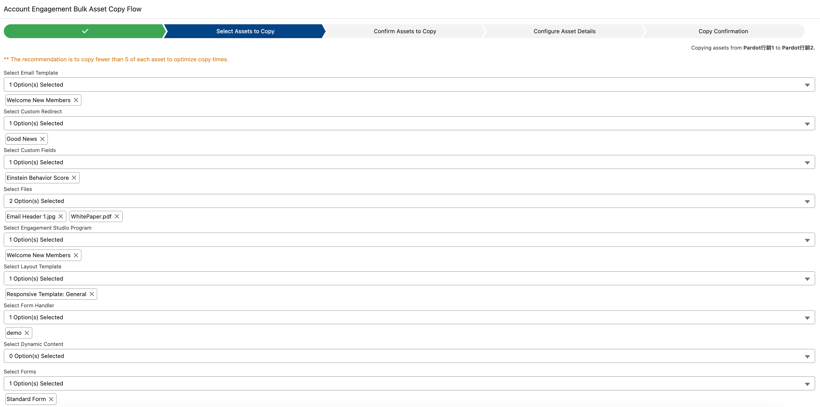Expand the Select Forms dropdown
The image size is (820, 407).
408,384
